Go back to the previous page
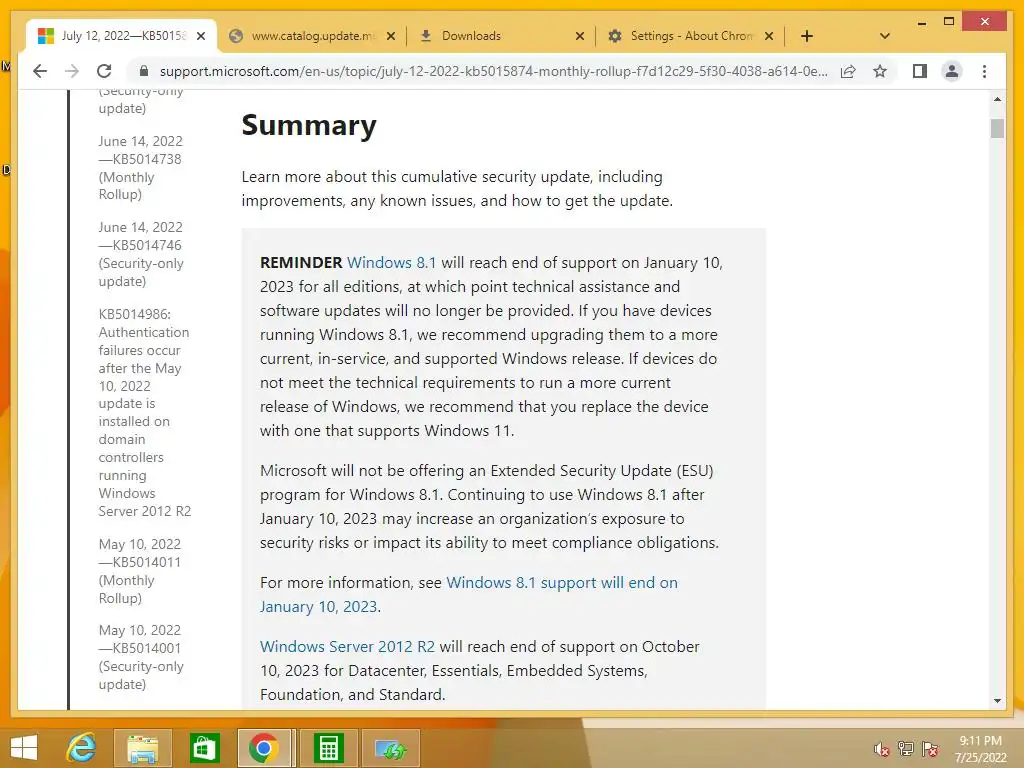The image size is (1024, 768). pos(40,71)
